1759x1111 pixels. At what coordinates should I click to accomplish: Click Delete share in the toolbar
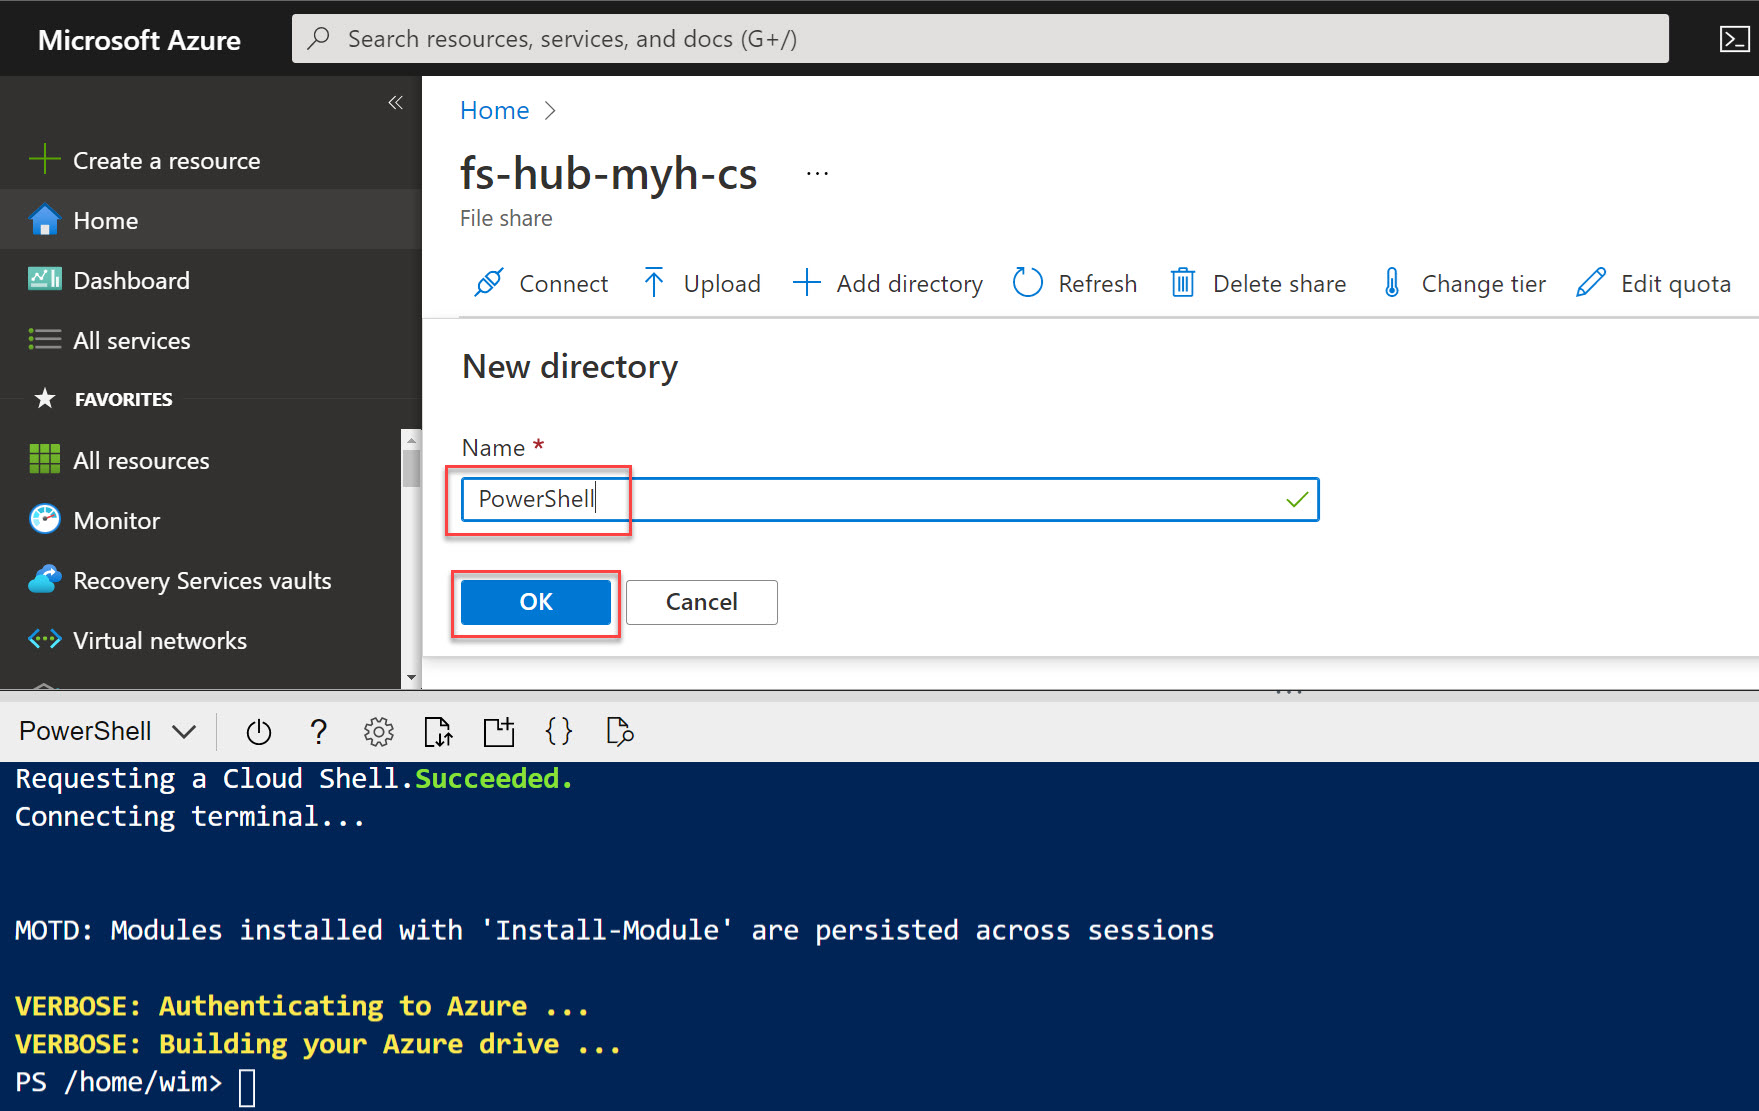pos(1258,283)
